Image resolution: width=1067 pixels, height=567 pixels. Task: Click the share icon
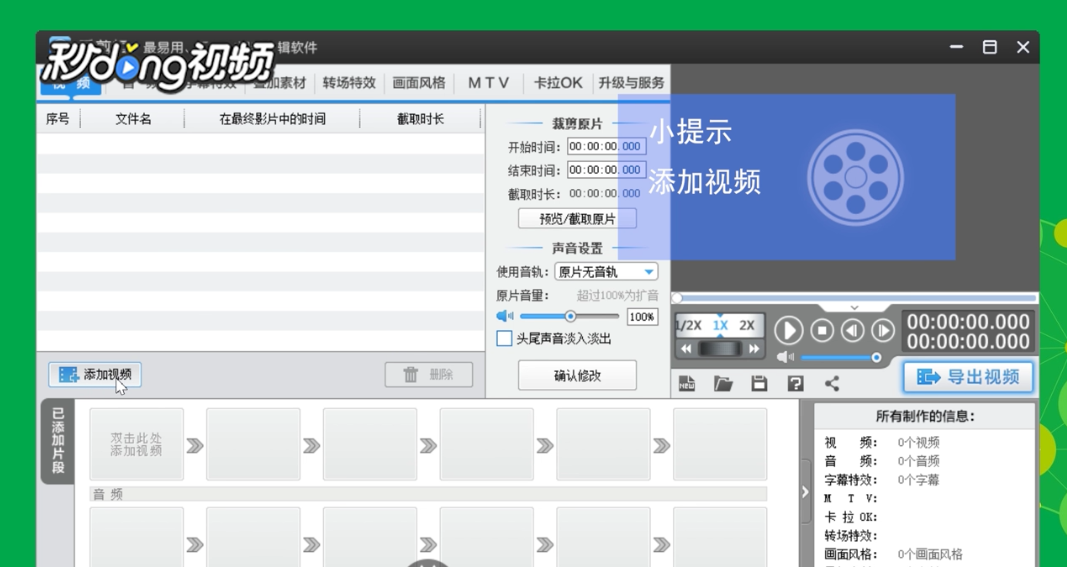click(x=832, y=384)
